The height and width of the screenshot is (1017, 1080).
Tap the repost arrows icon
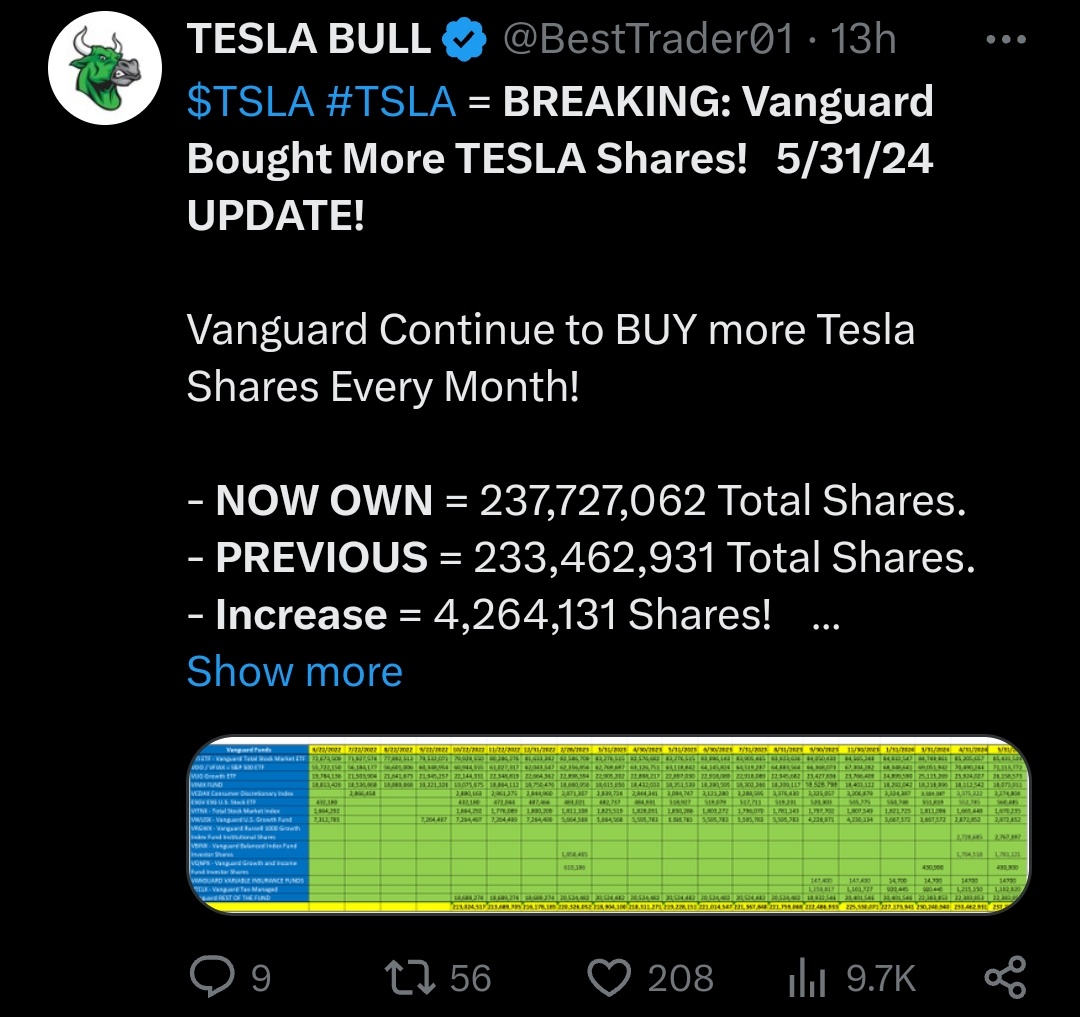(x=412, y=977)
